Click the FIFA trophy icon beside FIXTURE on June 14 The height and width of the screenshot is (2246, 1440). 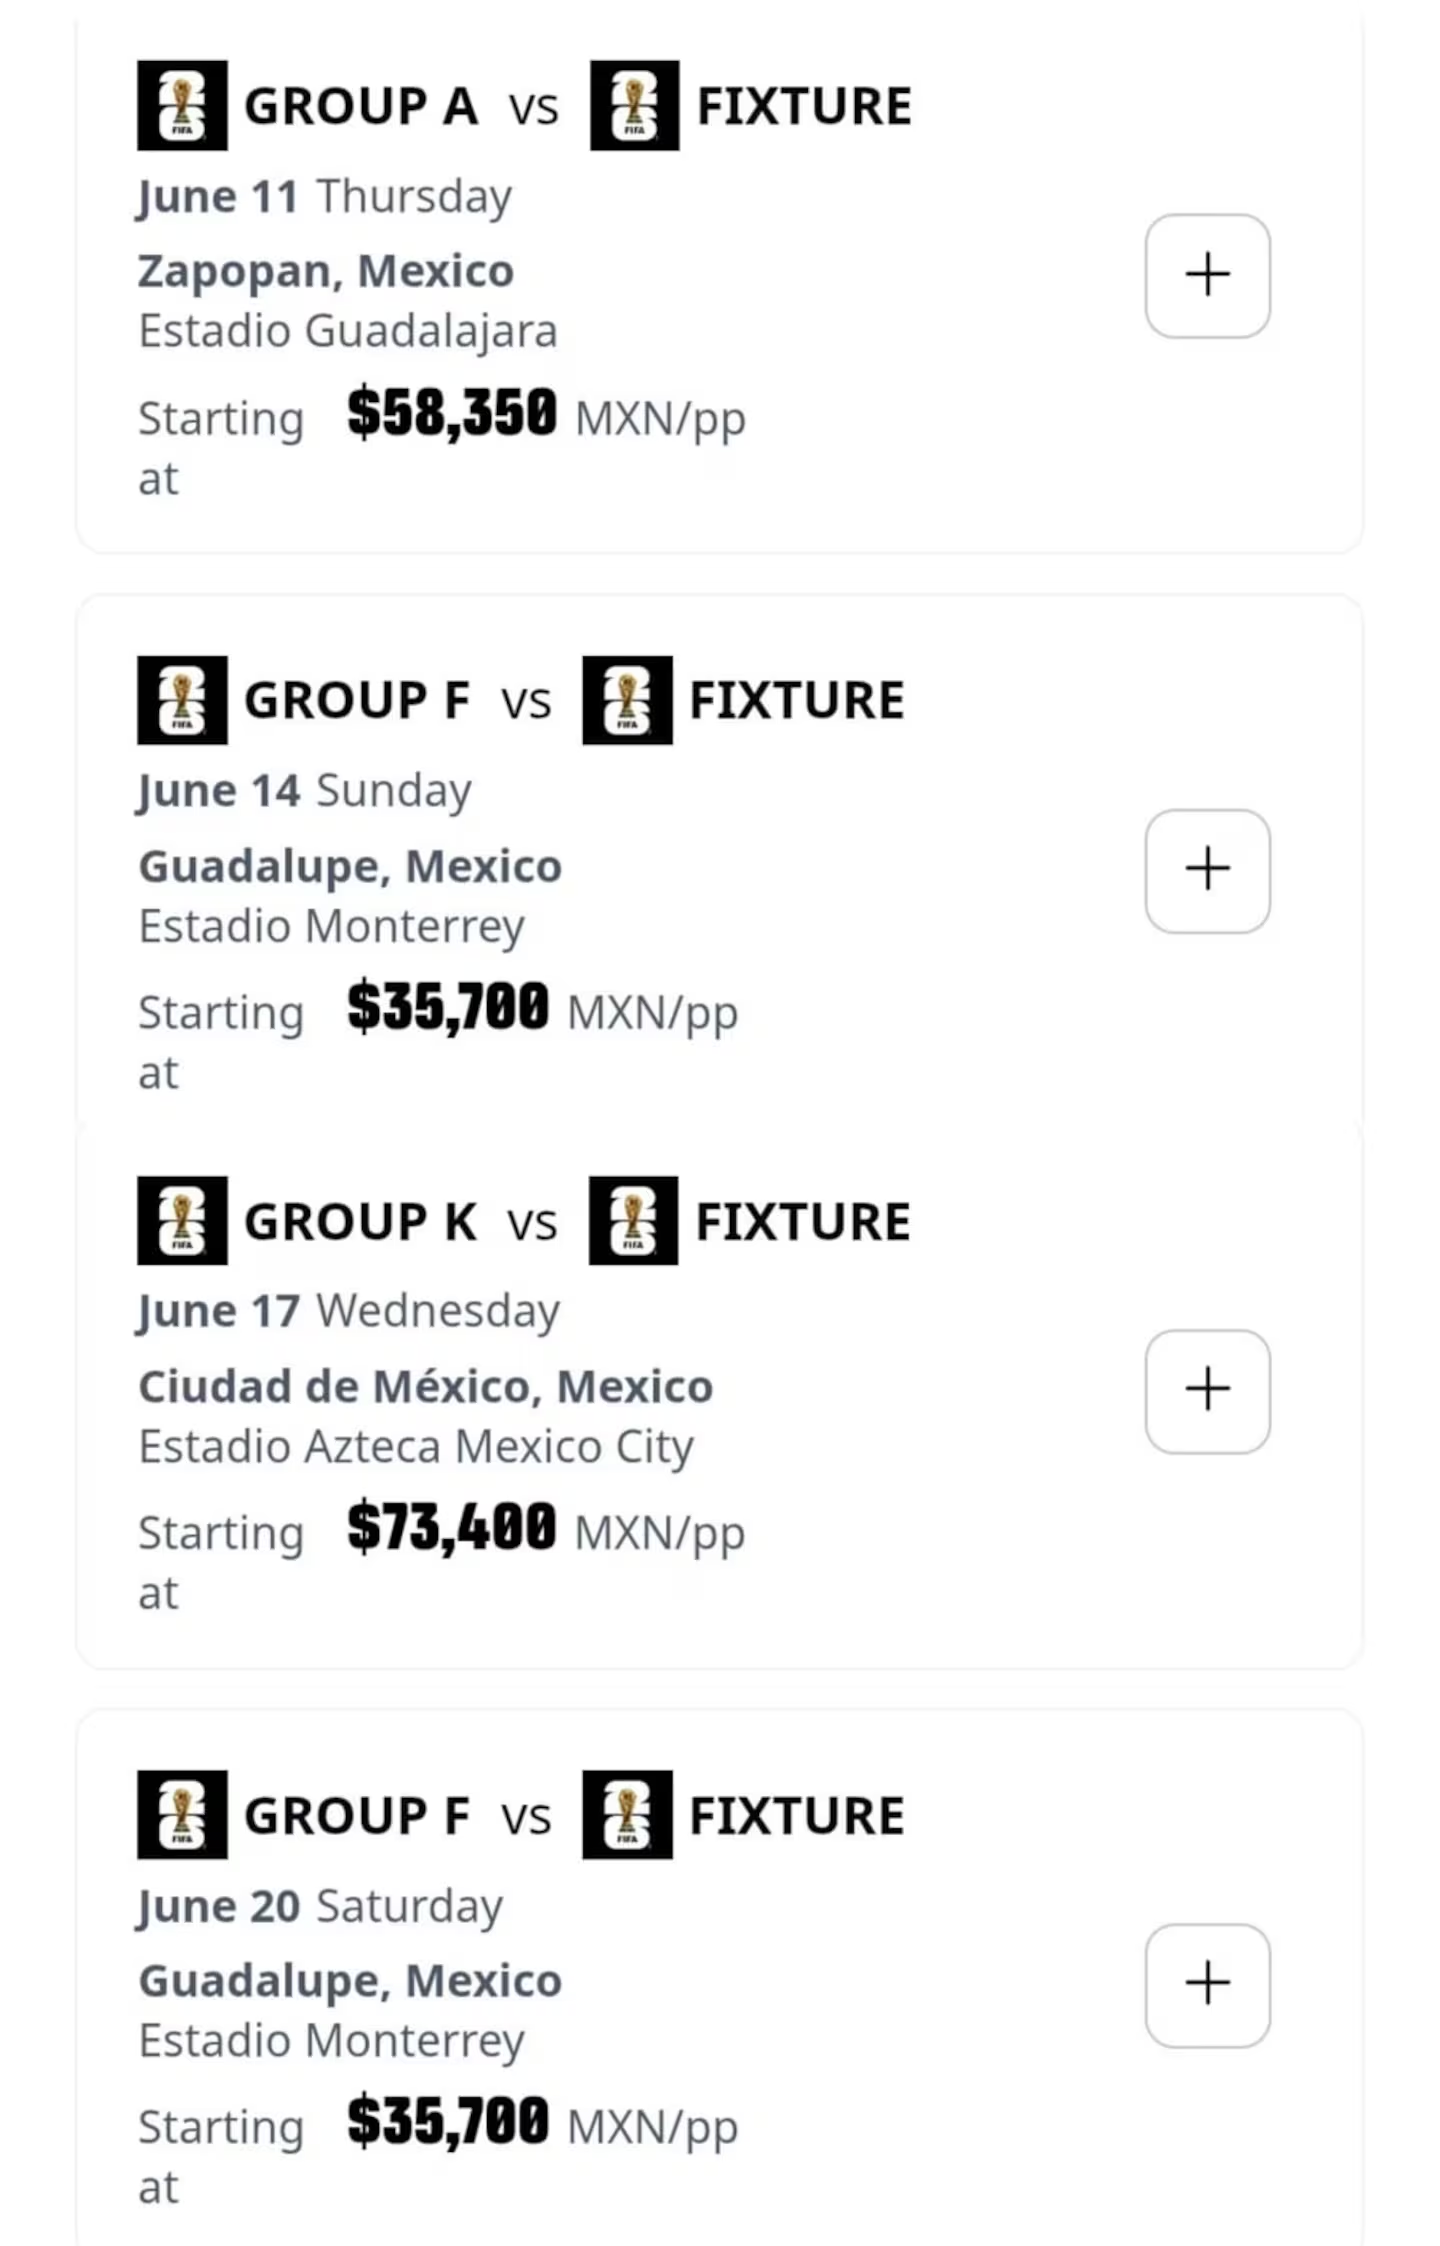[x=627, y=700]
